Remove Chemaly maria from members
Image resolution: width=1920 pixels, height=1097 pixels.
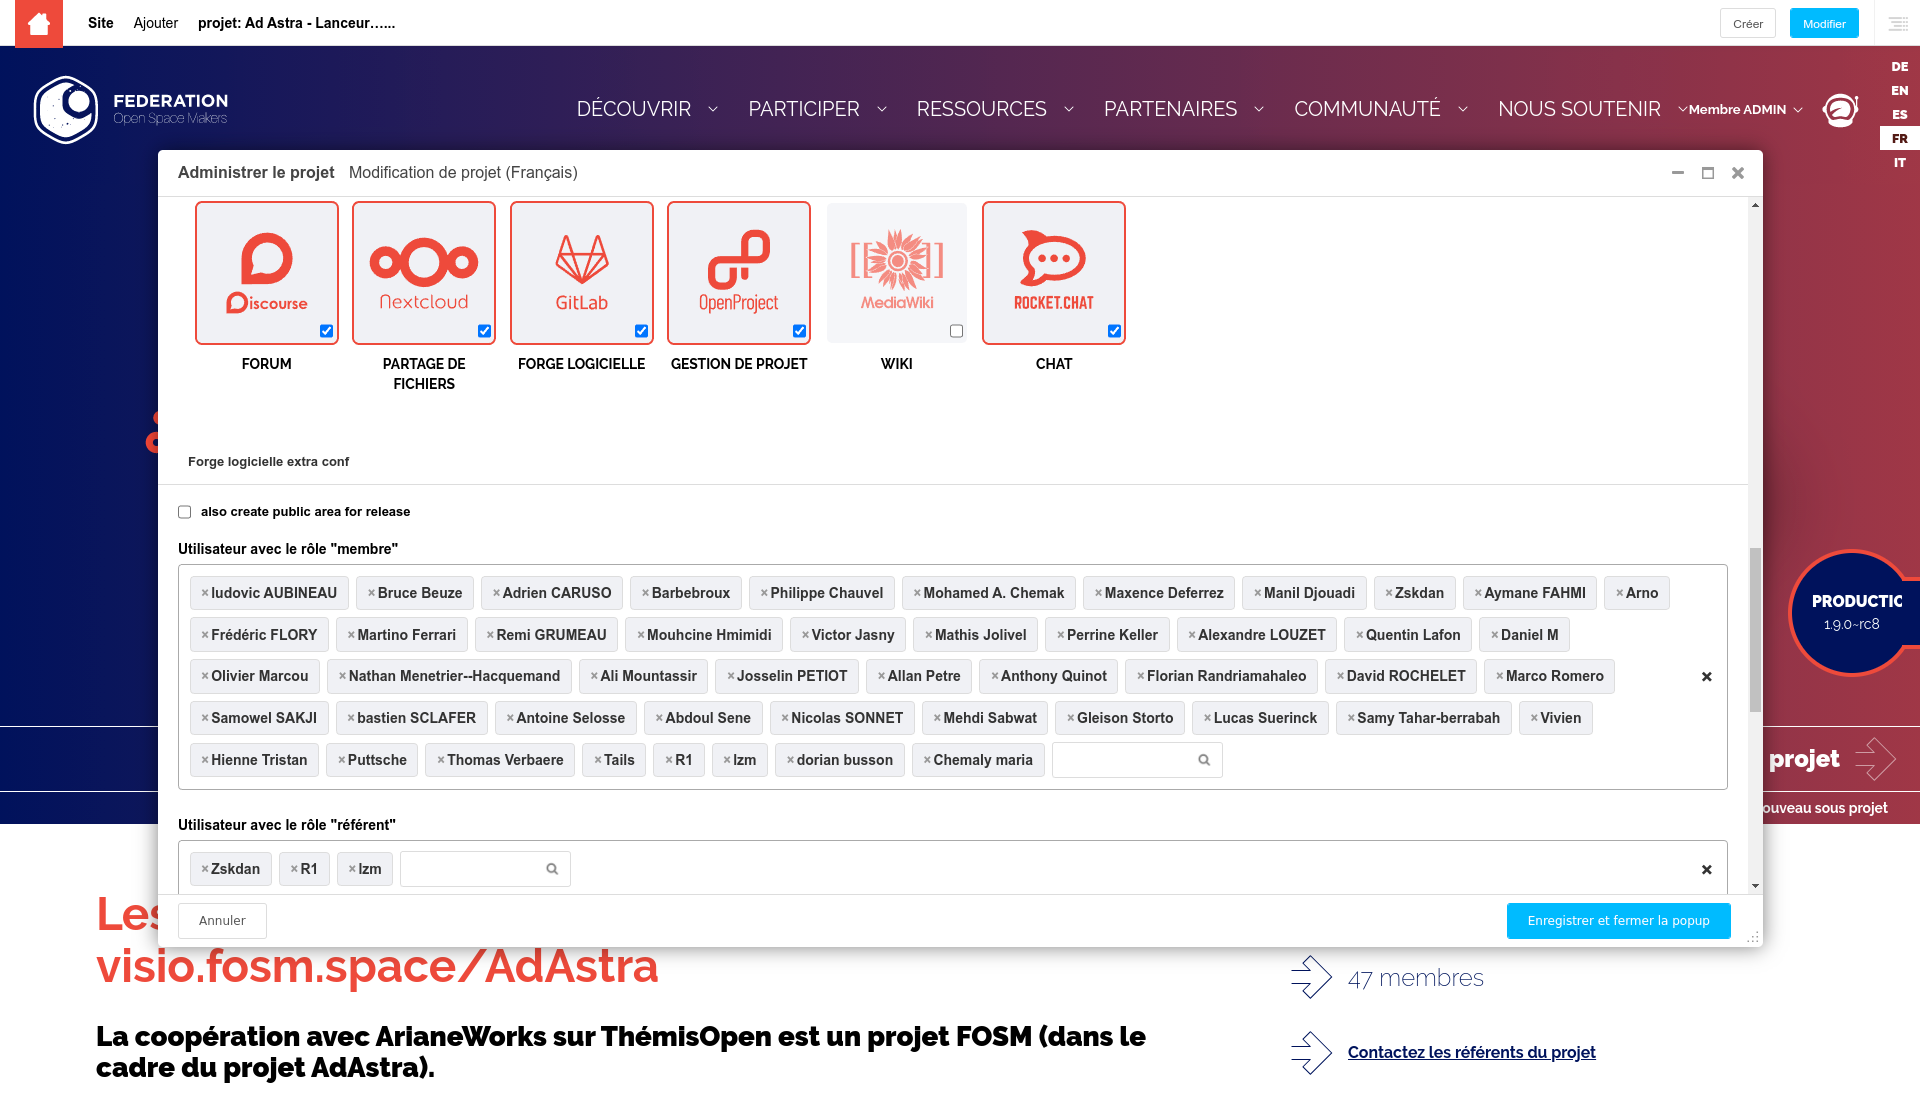click(x=927, y=760)
